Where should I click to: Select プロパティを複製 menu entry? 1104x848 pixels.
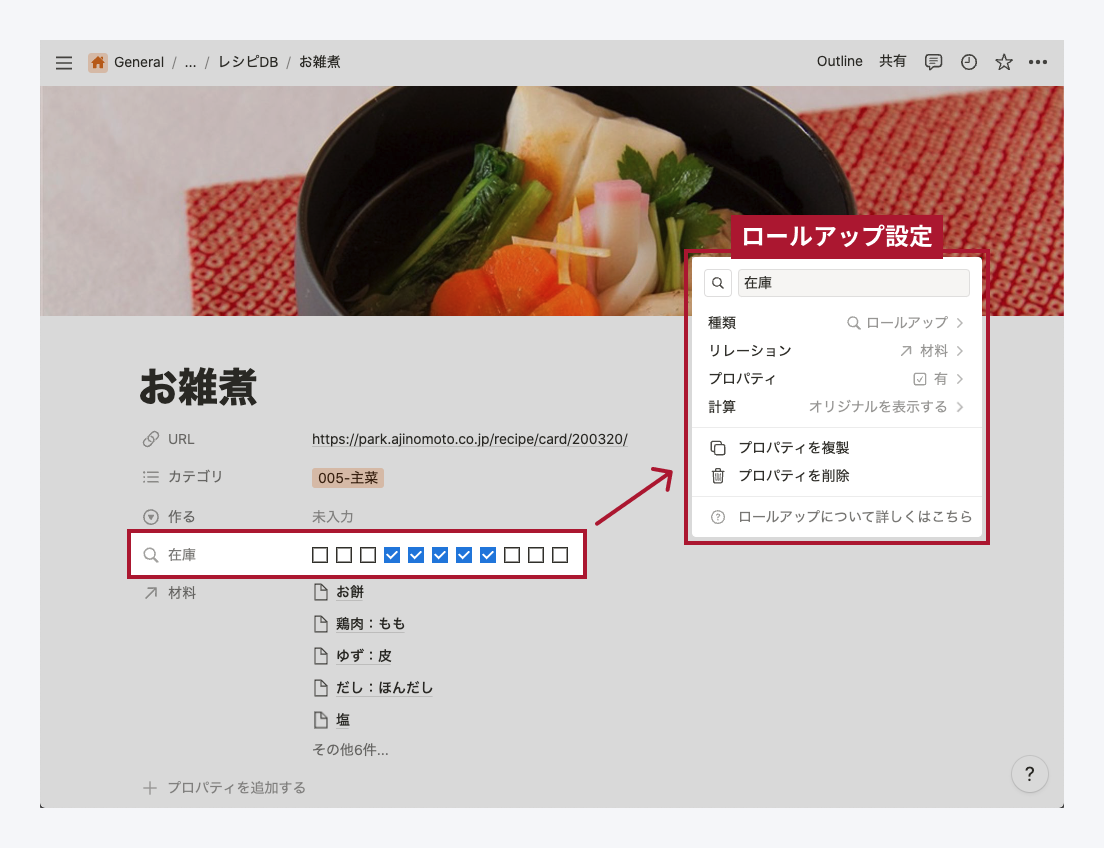(x=836, y=448)
